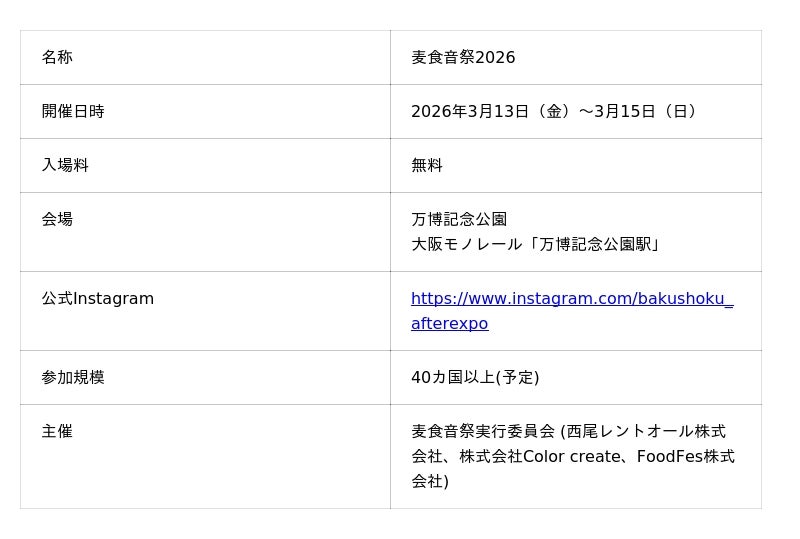Click the 西尾レントオール company name
The image size is (800, 539).
630,432
